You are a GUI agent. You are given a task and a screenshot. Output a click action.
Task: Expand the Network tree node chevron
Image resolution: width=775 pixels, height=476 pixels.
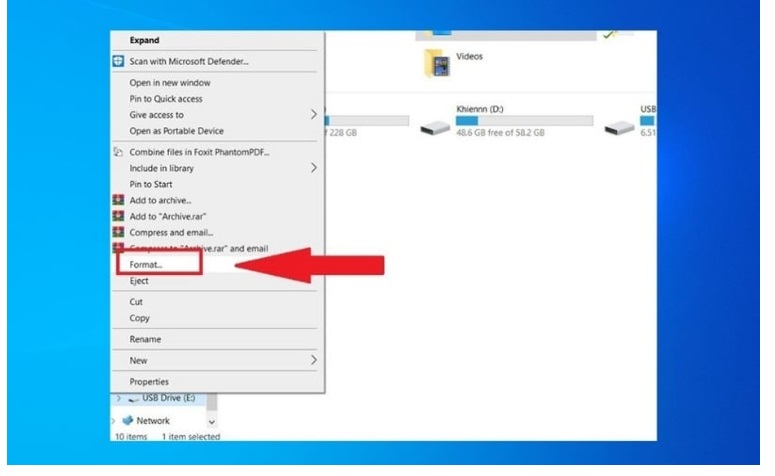114,421
